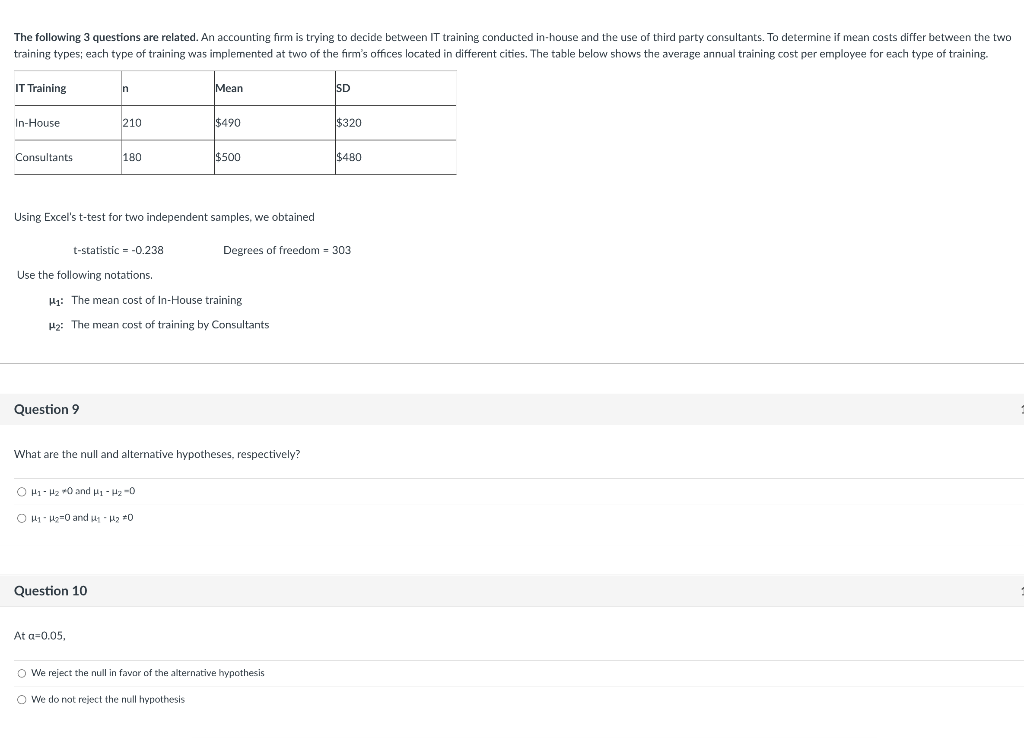Select 'We do not reject the null hypothesis'
Image resolution: width=1024 pixels, height=738 pixels.
21,699
